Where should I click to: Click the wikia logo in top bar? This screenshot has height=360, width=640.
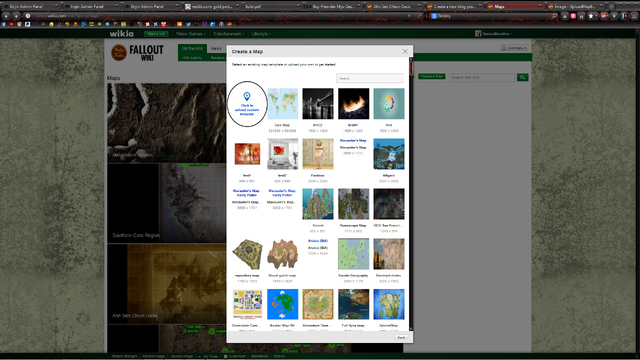121,33
